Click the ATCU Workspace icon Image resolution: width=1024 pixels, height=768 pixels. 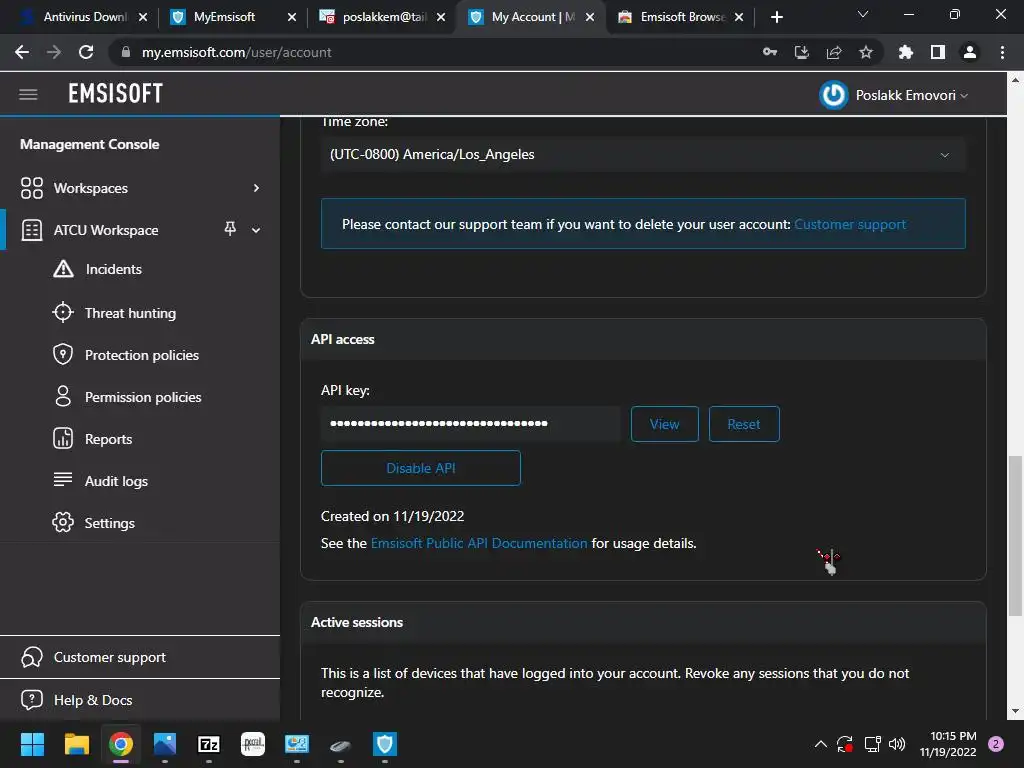point(31,230)
